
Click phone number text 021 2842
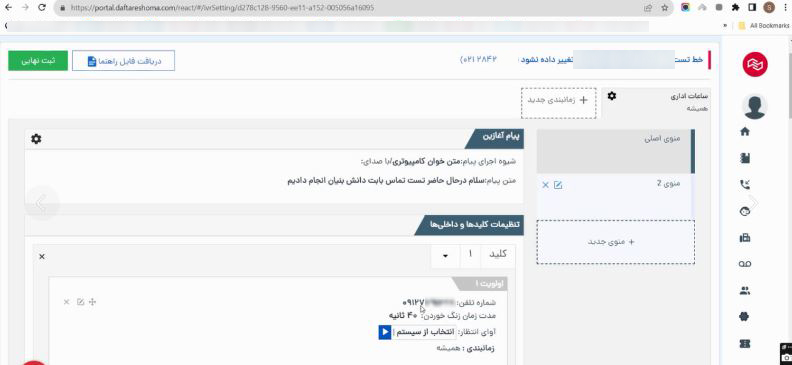click(478, 60)
